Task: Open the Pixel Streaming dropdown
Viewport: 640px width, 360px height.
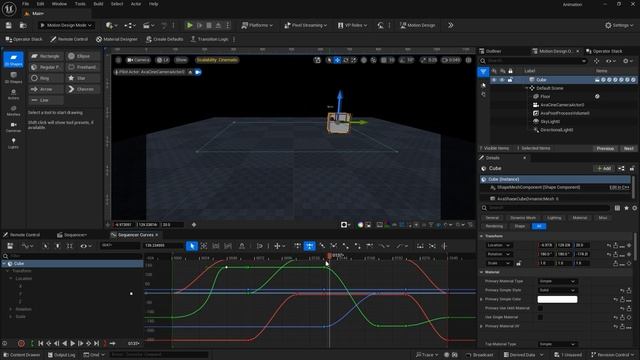Action: click(x=306, y=25)
